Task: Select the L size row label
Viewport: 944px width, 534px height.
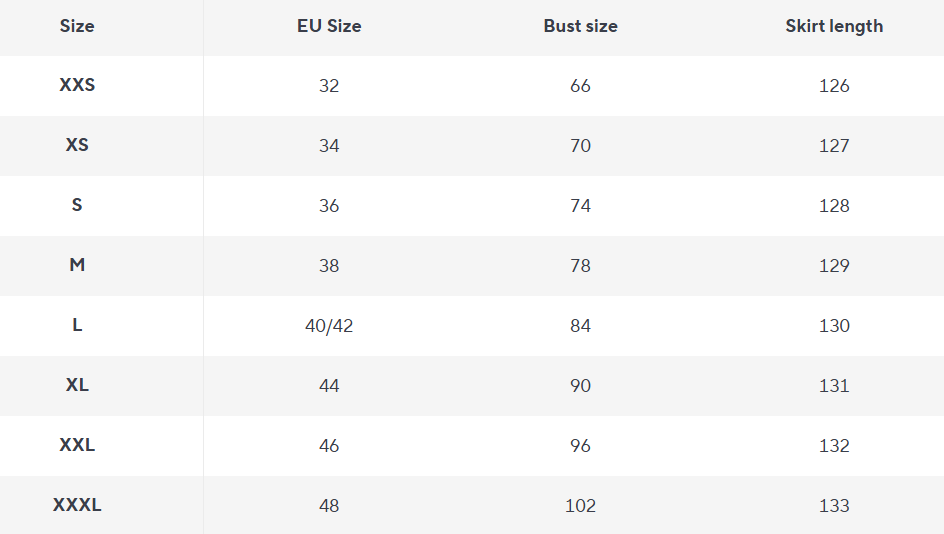Action: [77, 325]
